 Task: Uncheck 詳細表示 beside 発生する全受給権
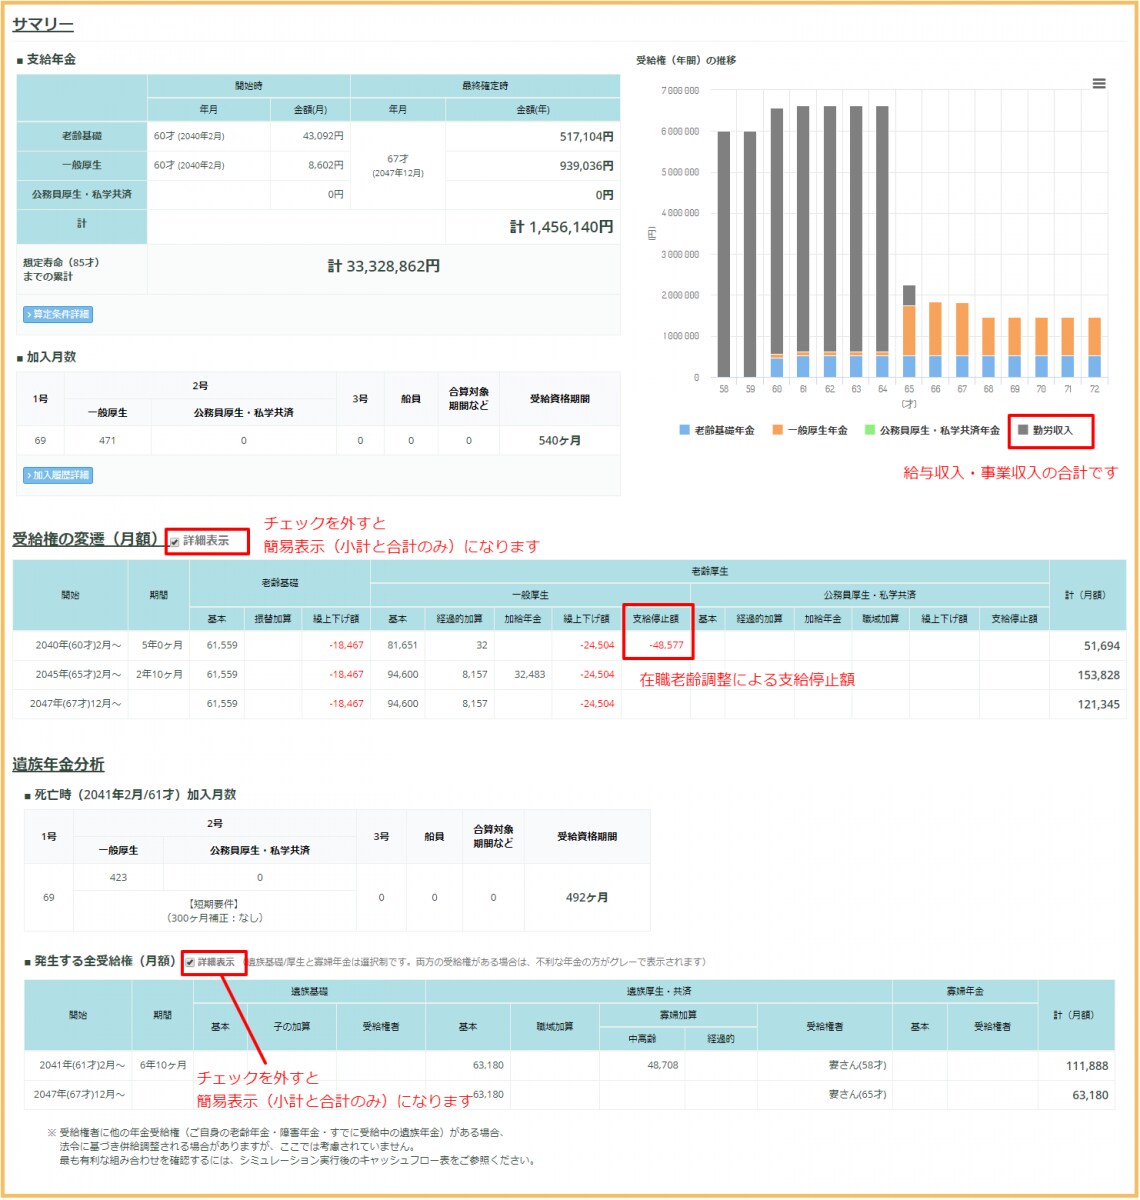pos(190,962)
